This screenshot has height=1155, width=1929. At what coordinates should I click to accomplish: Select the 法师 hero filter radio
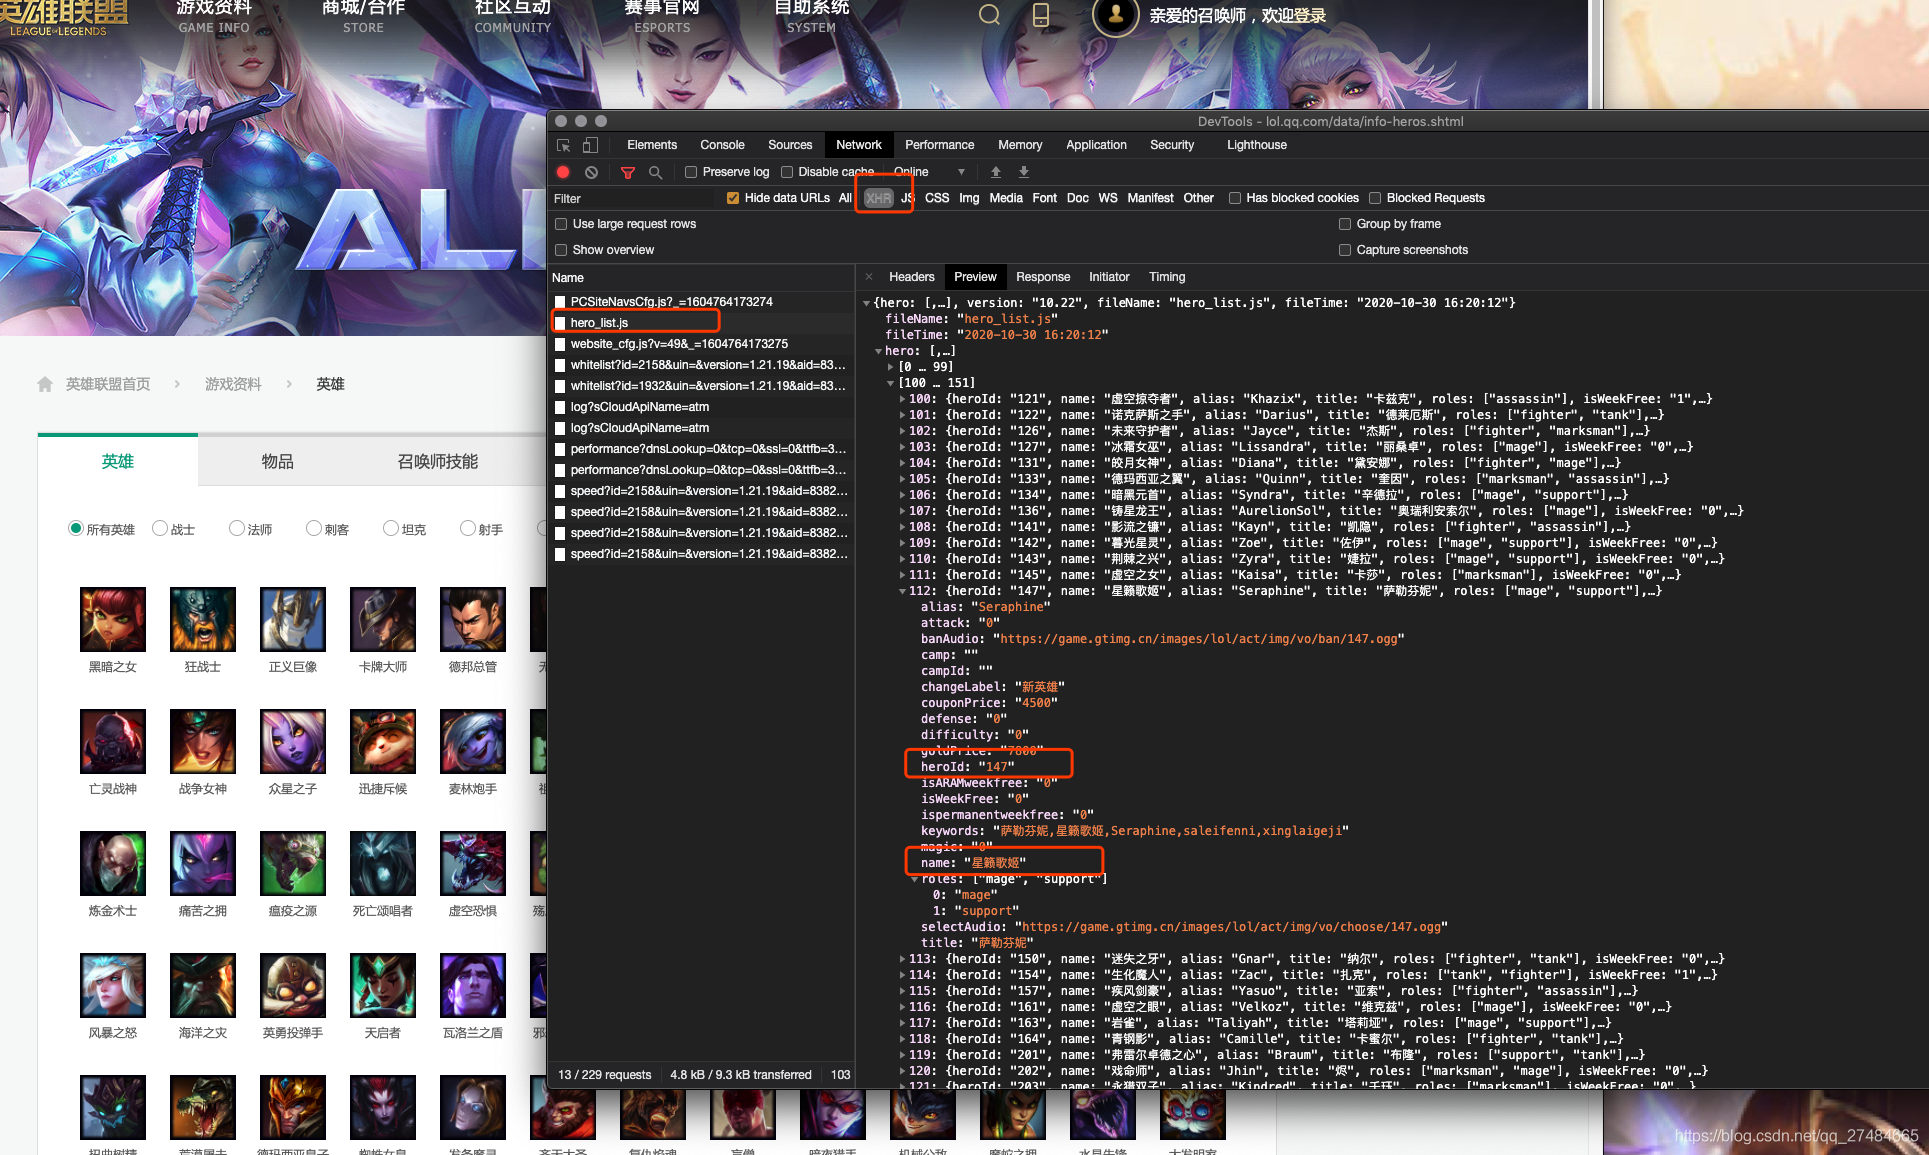click(x=237, y=528)
